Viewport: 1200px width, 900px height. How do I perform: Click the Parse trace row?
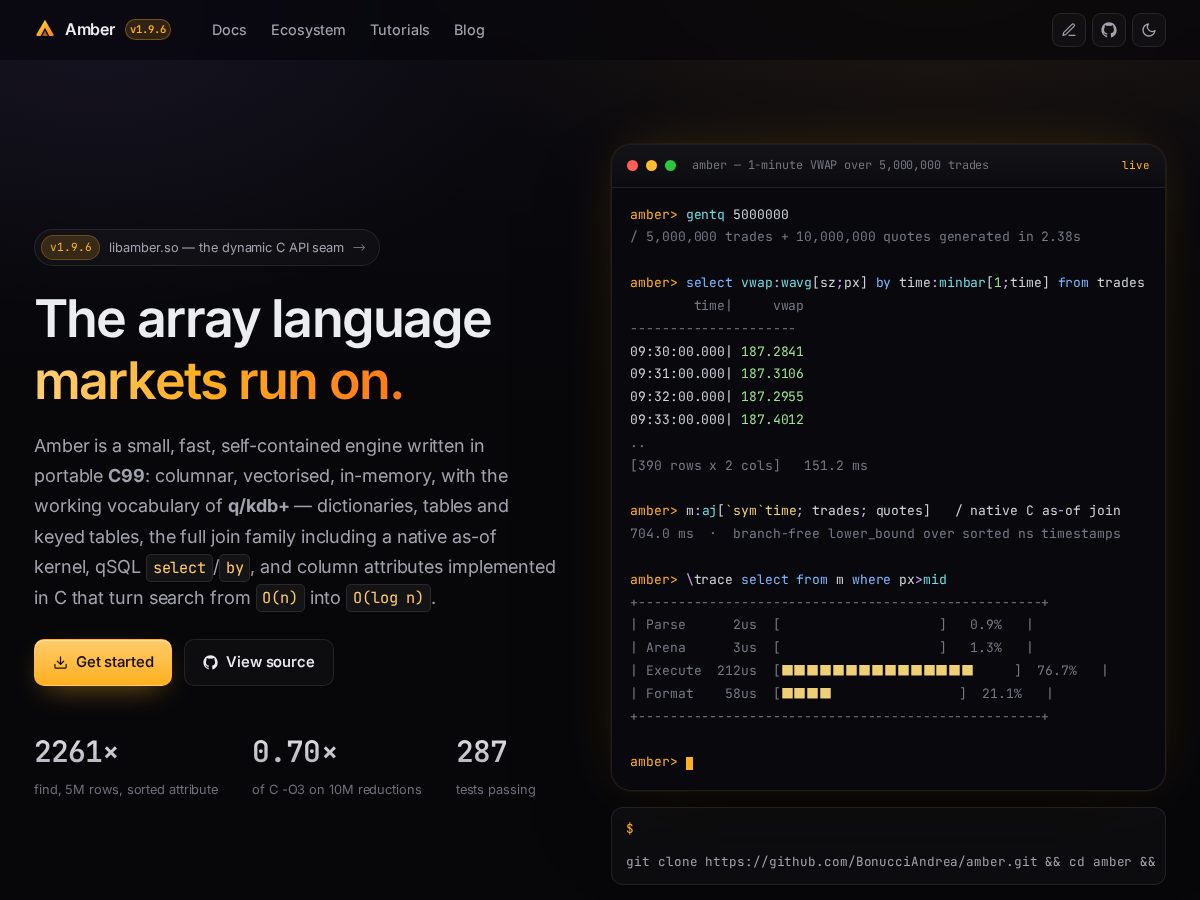pyautogui.click(x=832, y=625)
